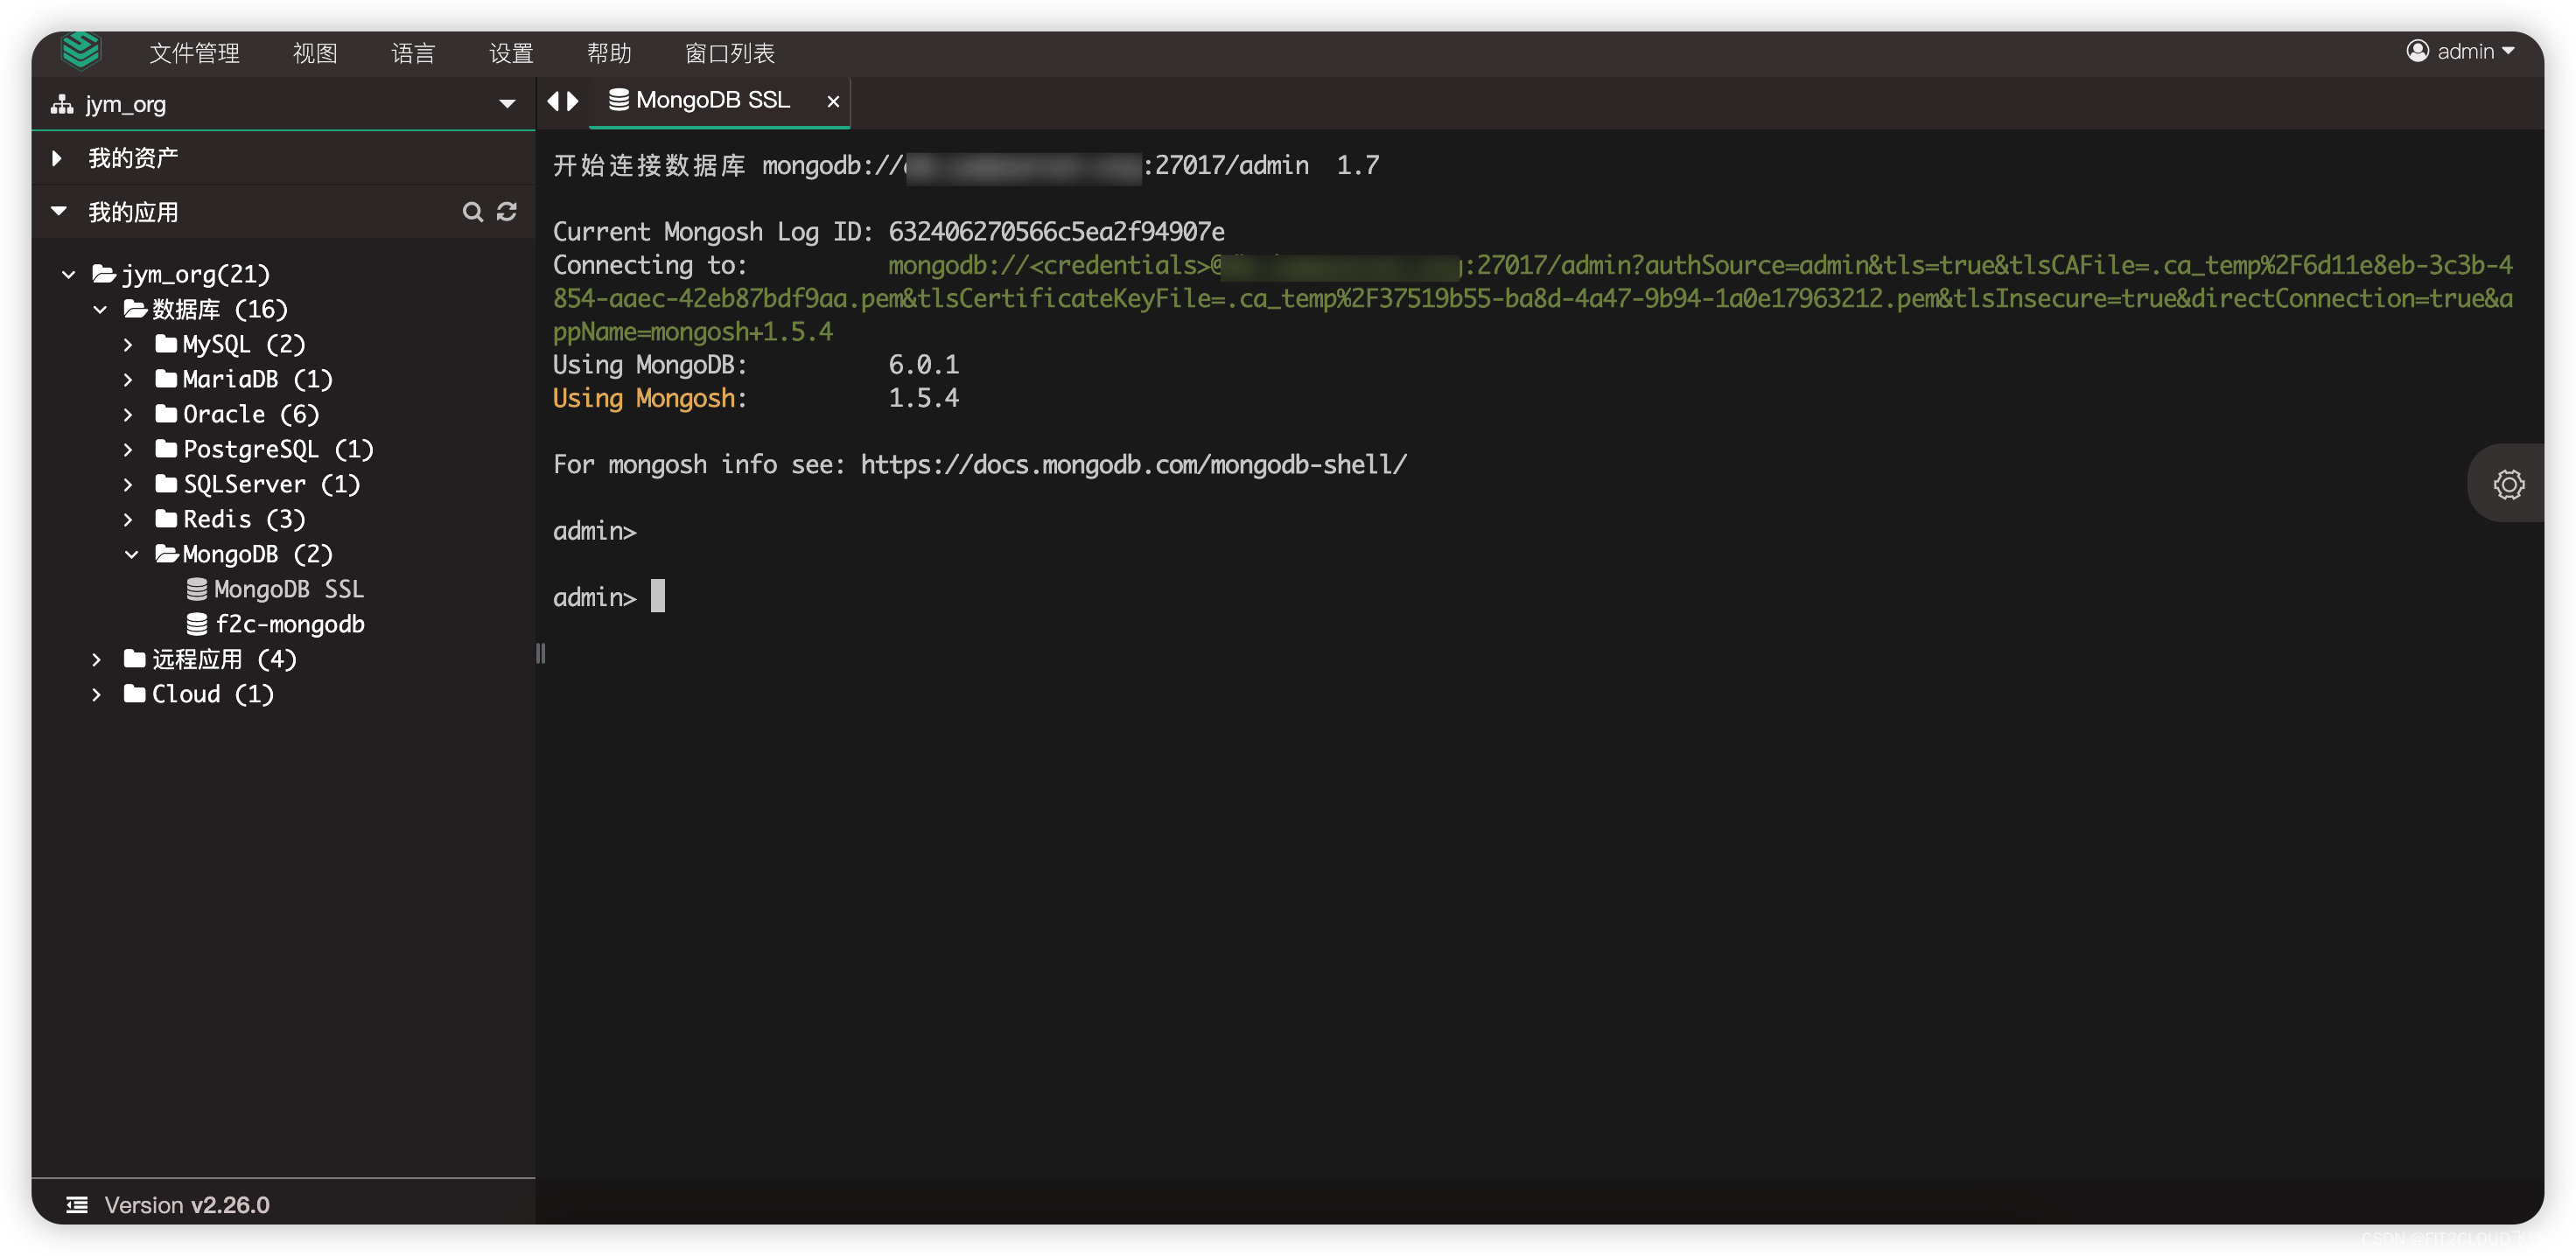
Task: Click the f2c-mongodb database icon
Action: 197,624
